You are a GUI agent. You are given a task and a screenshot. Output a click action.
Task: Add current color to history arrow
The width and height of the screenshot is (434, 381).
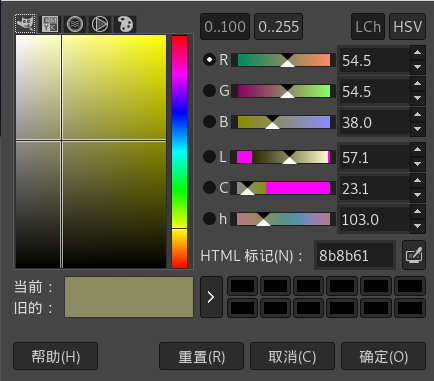[211, 297]
